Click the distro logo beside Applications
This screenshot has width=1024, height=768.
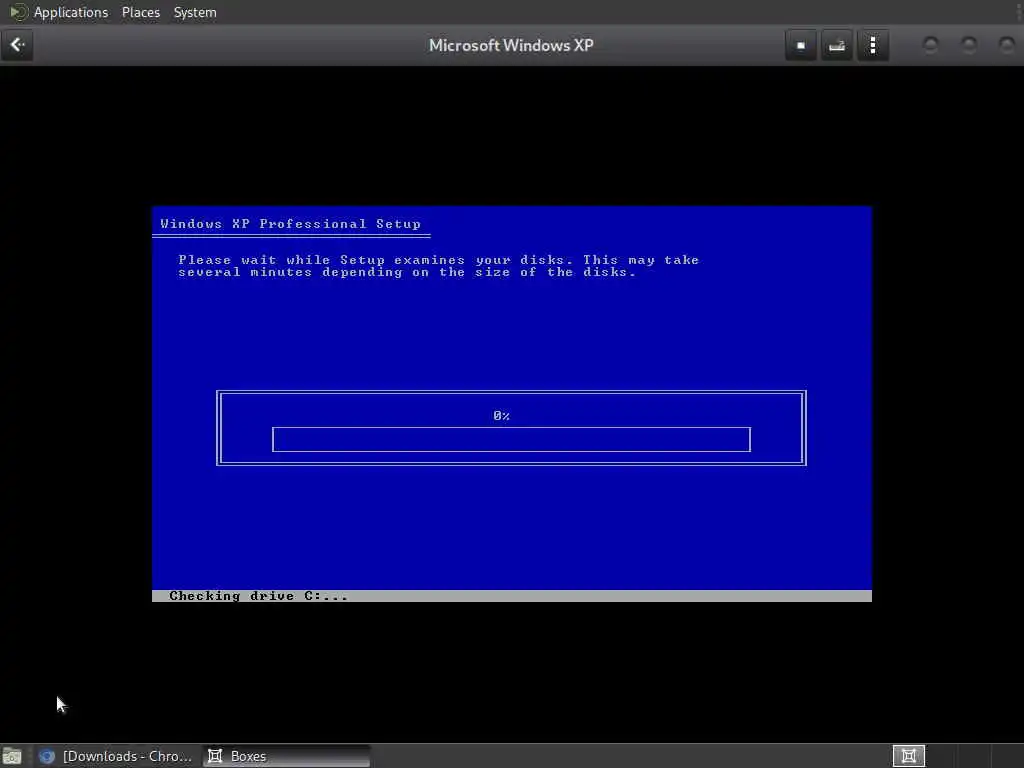click(x=18, y=12)
